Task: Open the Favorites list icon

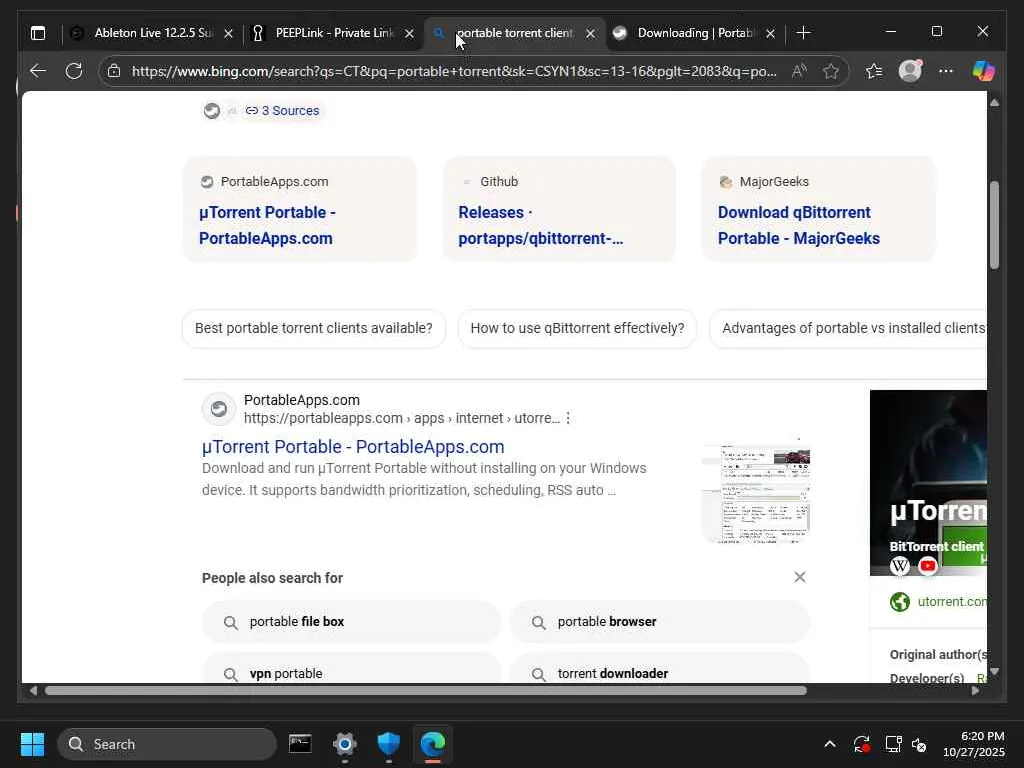Action: pos(874,71)
